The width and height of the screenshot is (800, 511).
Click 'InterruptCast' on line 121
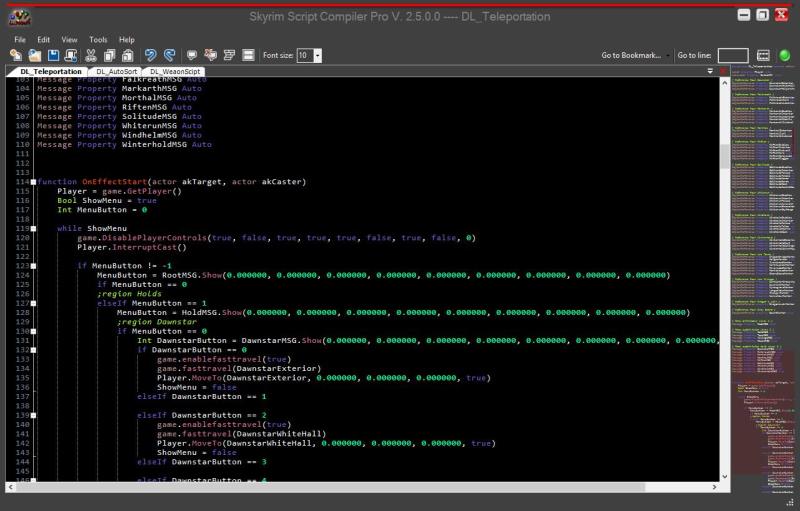[x=144, y=247]
